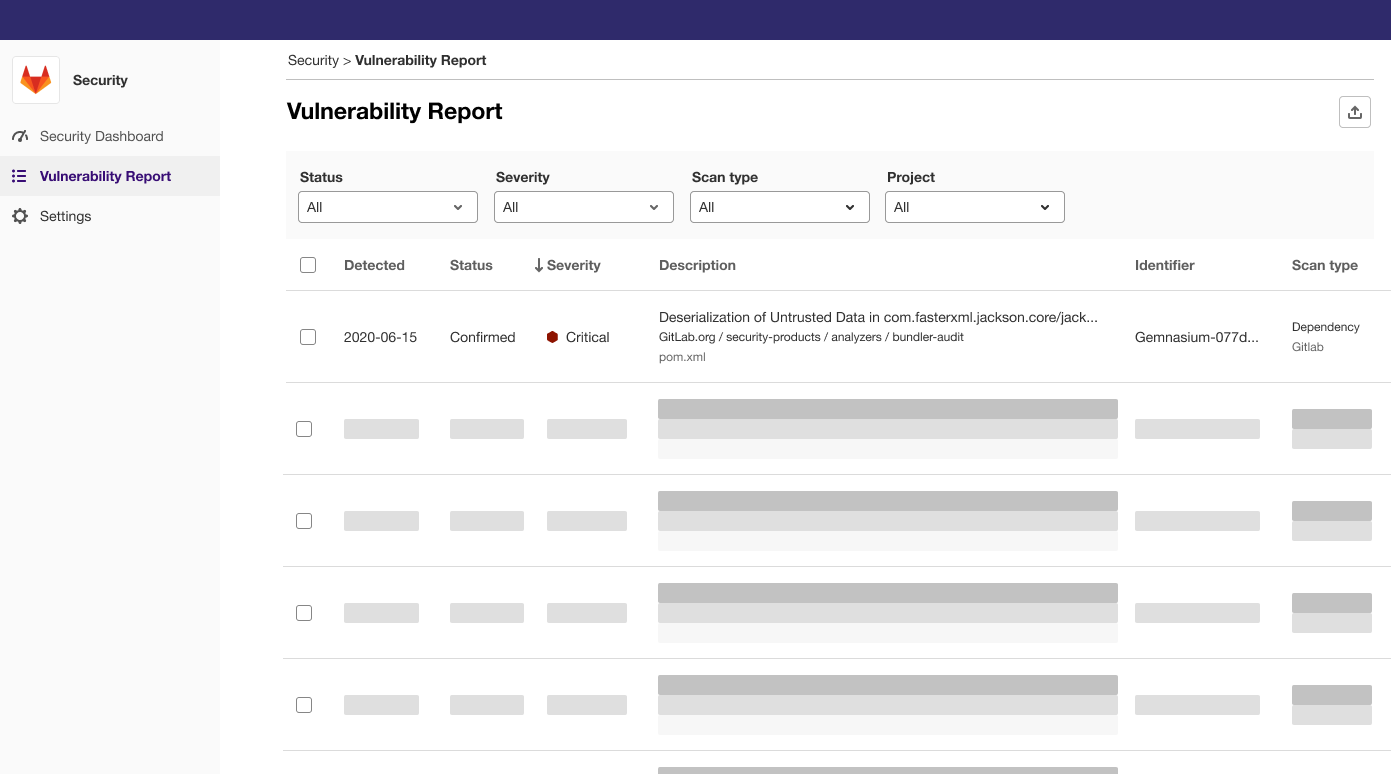Click the Security Dashboard gauge icon

pyautogui.click(x=20, y=136)
